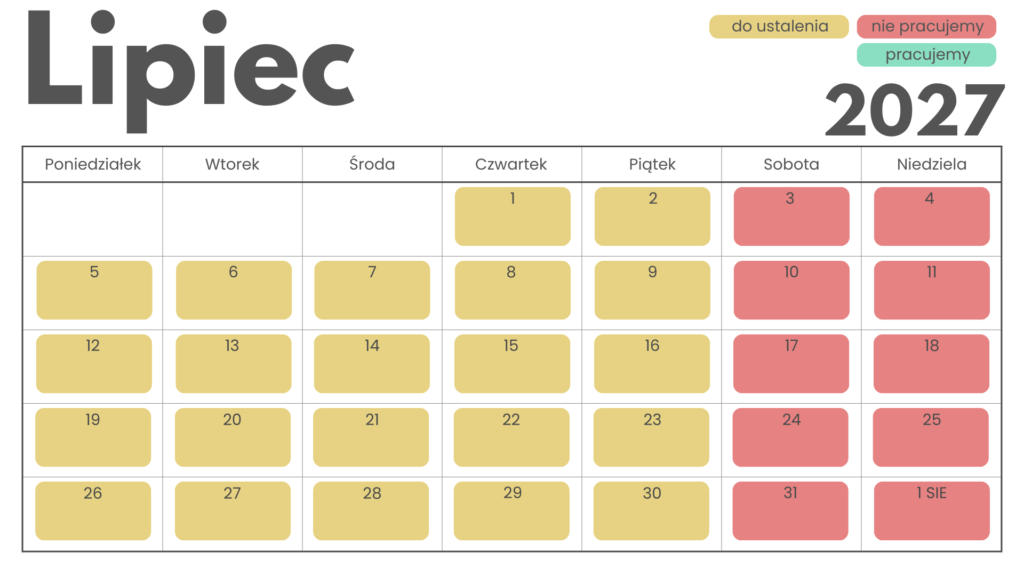Click the yellow 'do ustalenia' legend label

tap(778, 27)
